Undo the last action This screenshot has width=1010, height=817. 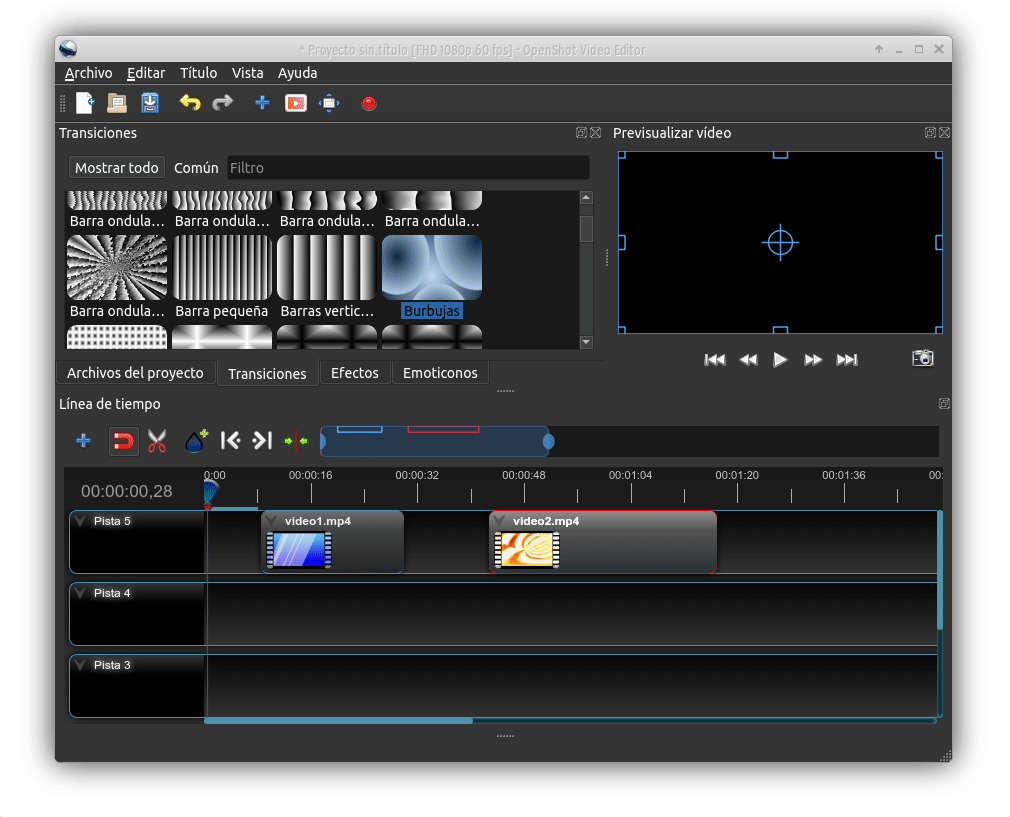coord(190,103)
